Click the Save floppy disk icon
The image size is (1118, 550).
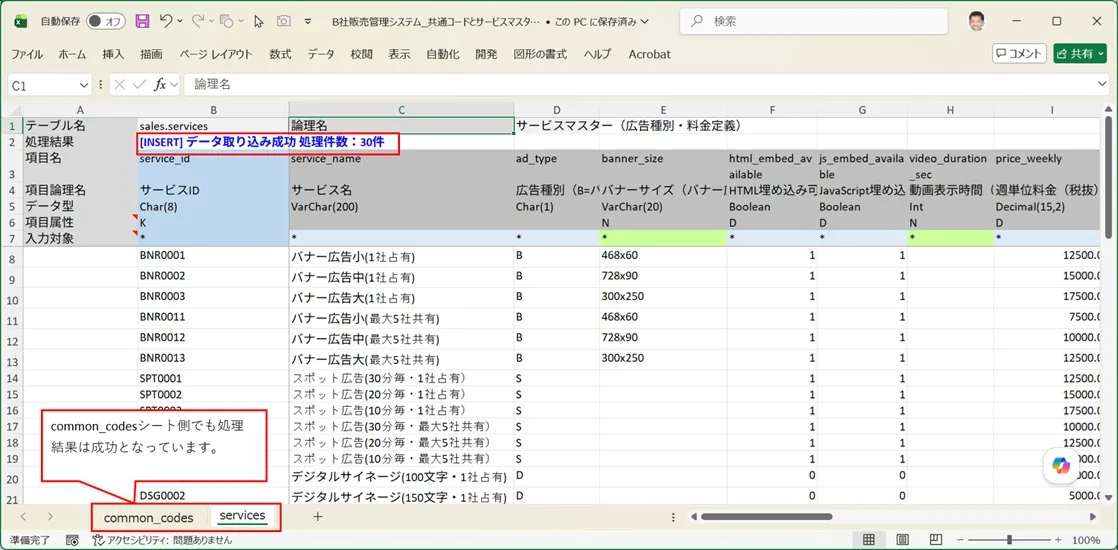coord(143,21)
